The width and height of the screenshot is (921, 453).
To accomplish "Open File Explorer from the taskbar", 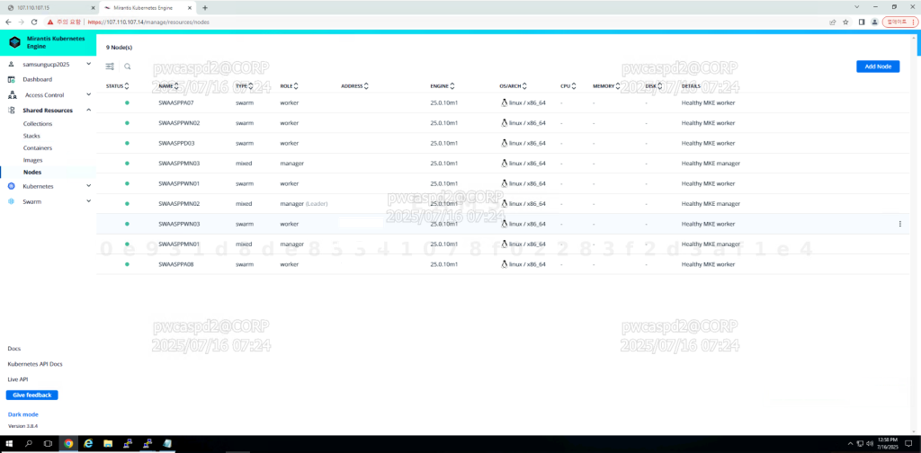I will [x=108, y=444].
